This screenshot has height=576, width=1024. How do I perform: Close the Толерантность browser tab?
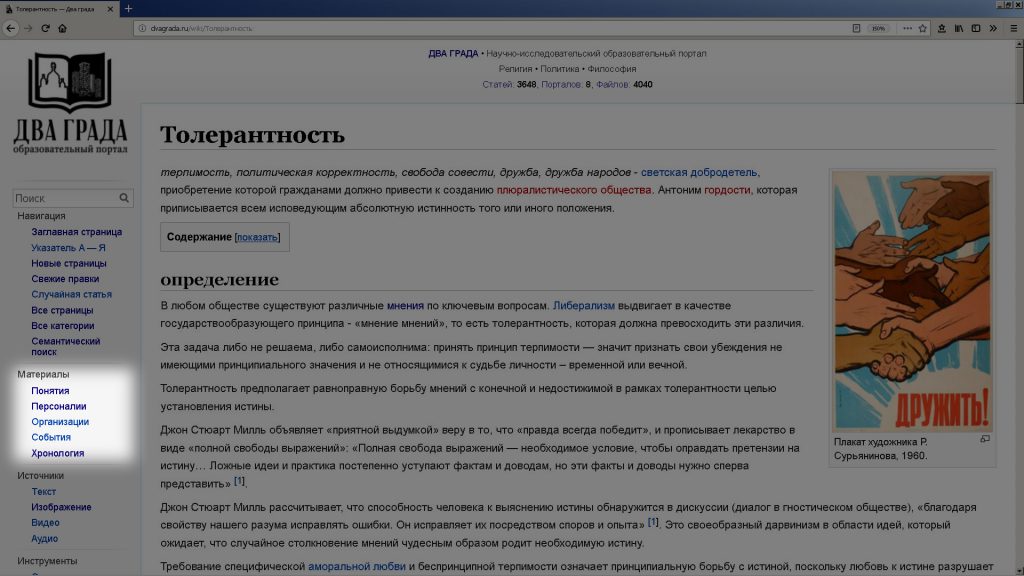[x=110, y=9]
